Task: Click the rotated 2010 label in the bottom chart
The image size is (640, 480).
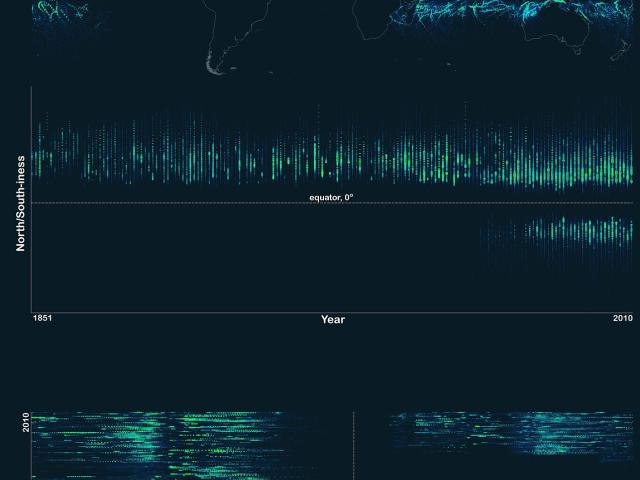Action: [x=26, y=422]
